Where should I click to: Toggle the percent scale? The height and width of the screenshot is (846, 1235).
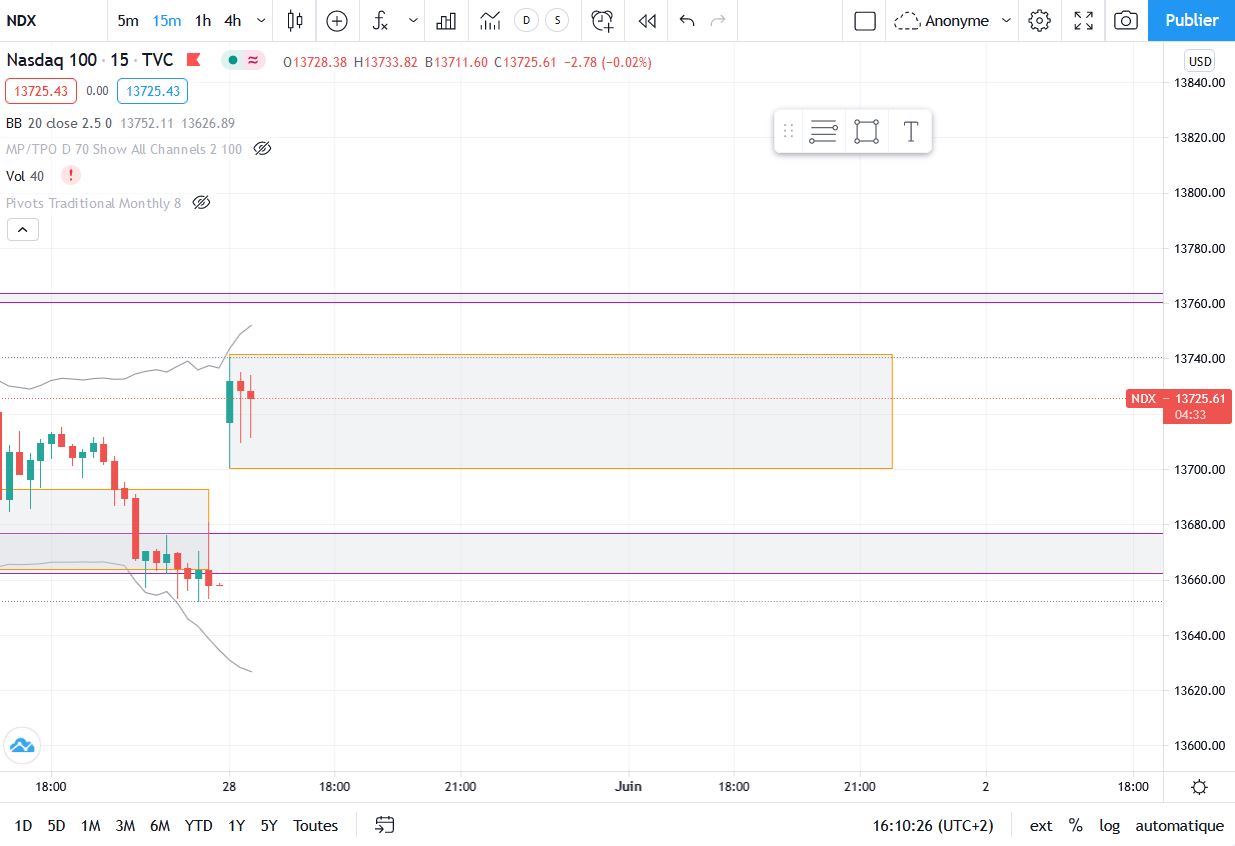click(x=1075, y=826)
